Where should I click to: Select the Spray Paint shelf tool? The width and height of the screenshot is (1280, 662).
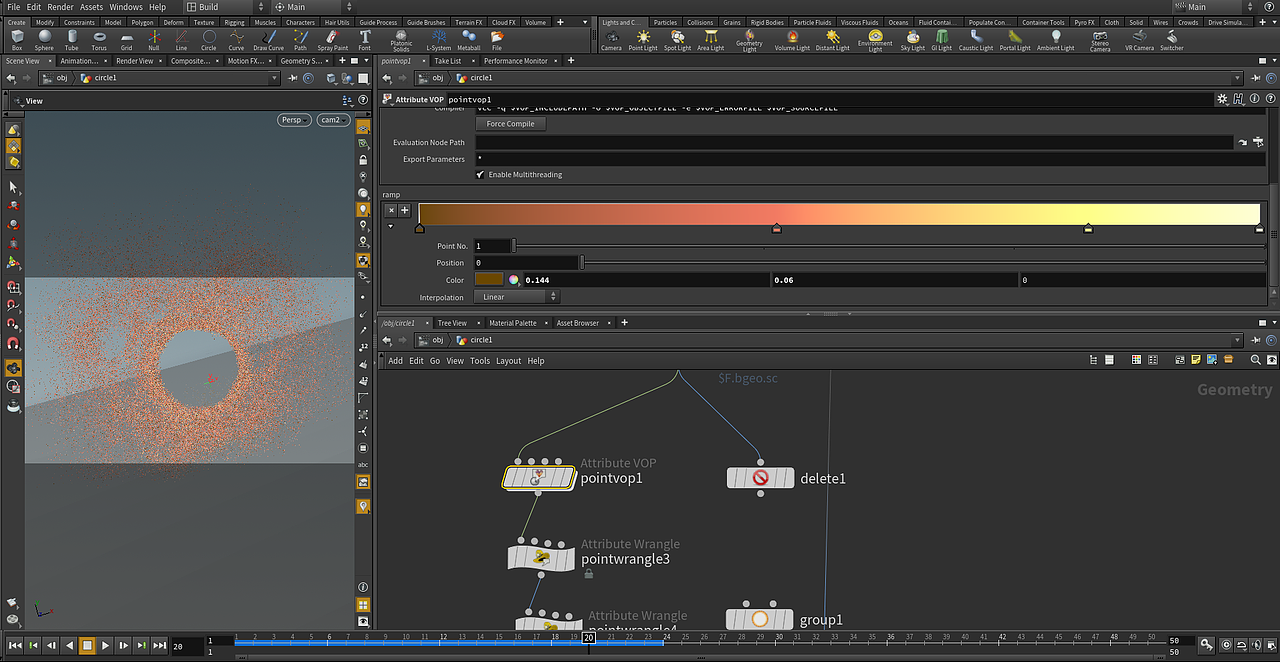[333, 40]
